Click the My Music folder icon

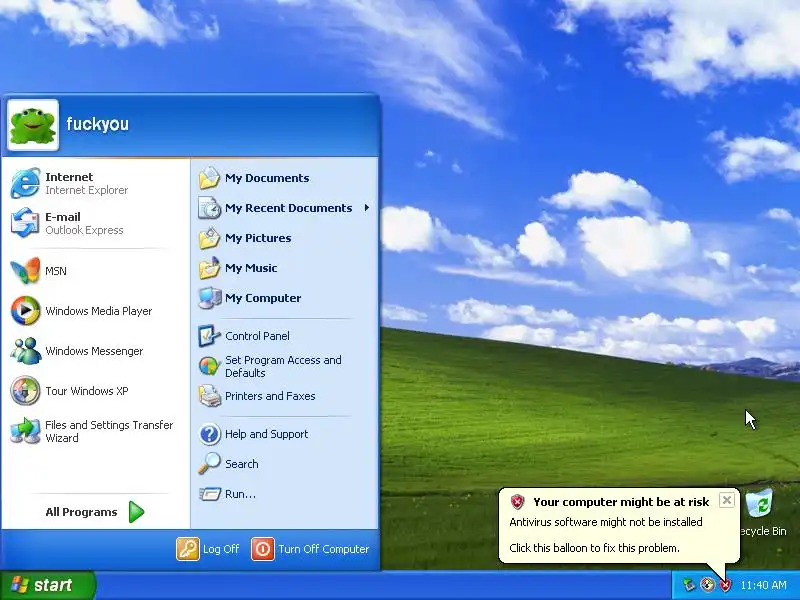pyautogui.click(x=209, y=268)
